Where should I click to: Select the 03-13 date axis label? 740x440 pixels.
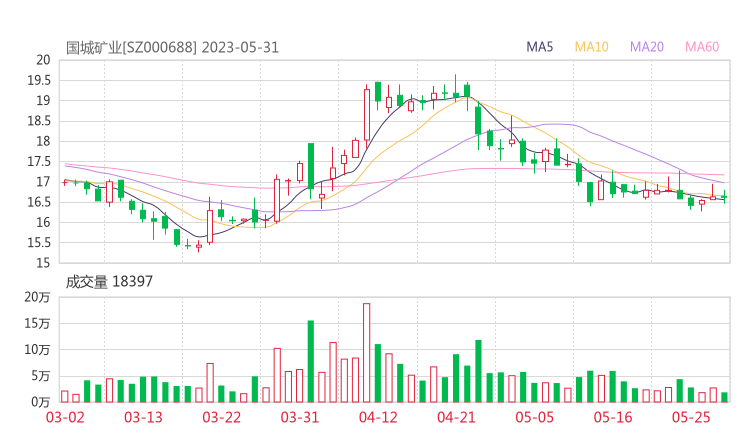pyautogui.click(x=143, y=417)
